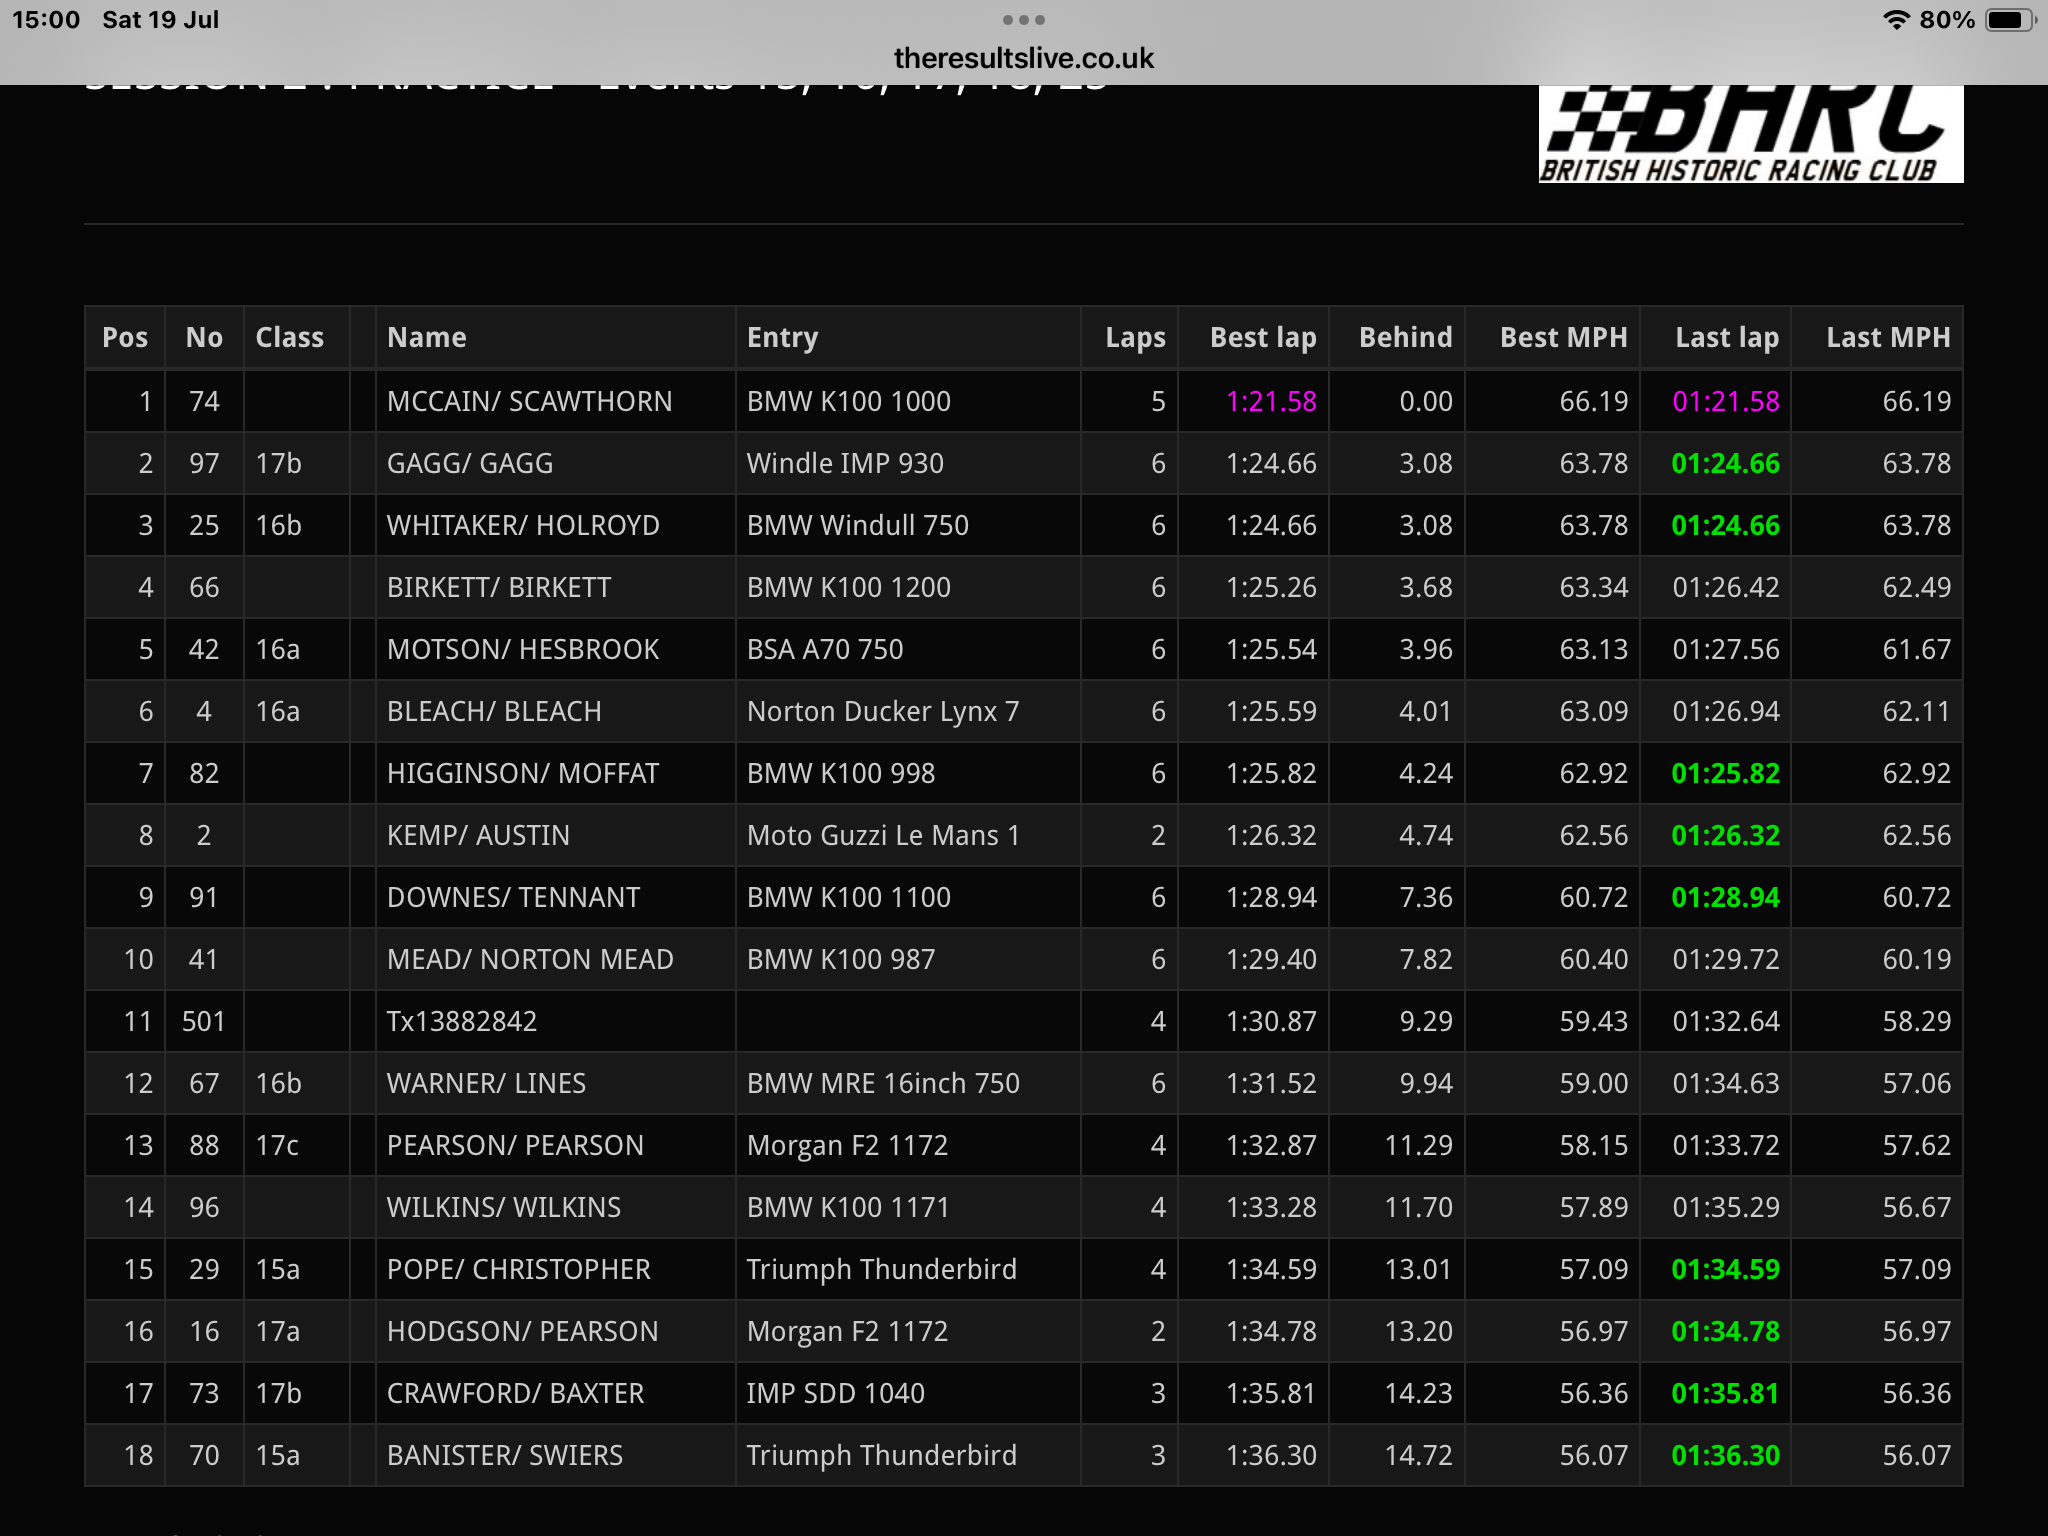Click the 58.29 last MPH value
The width and height of the screenshot is (2048, 1536).
(x=1916, y=1022)
